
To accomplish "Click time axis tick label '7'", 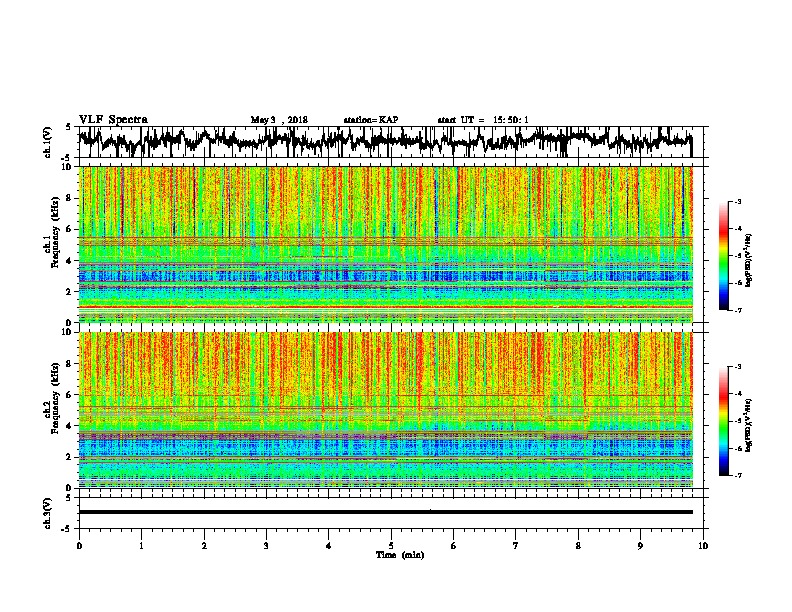I will pyautogui.click(x=516, y=546).
